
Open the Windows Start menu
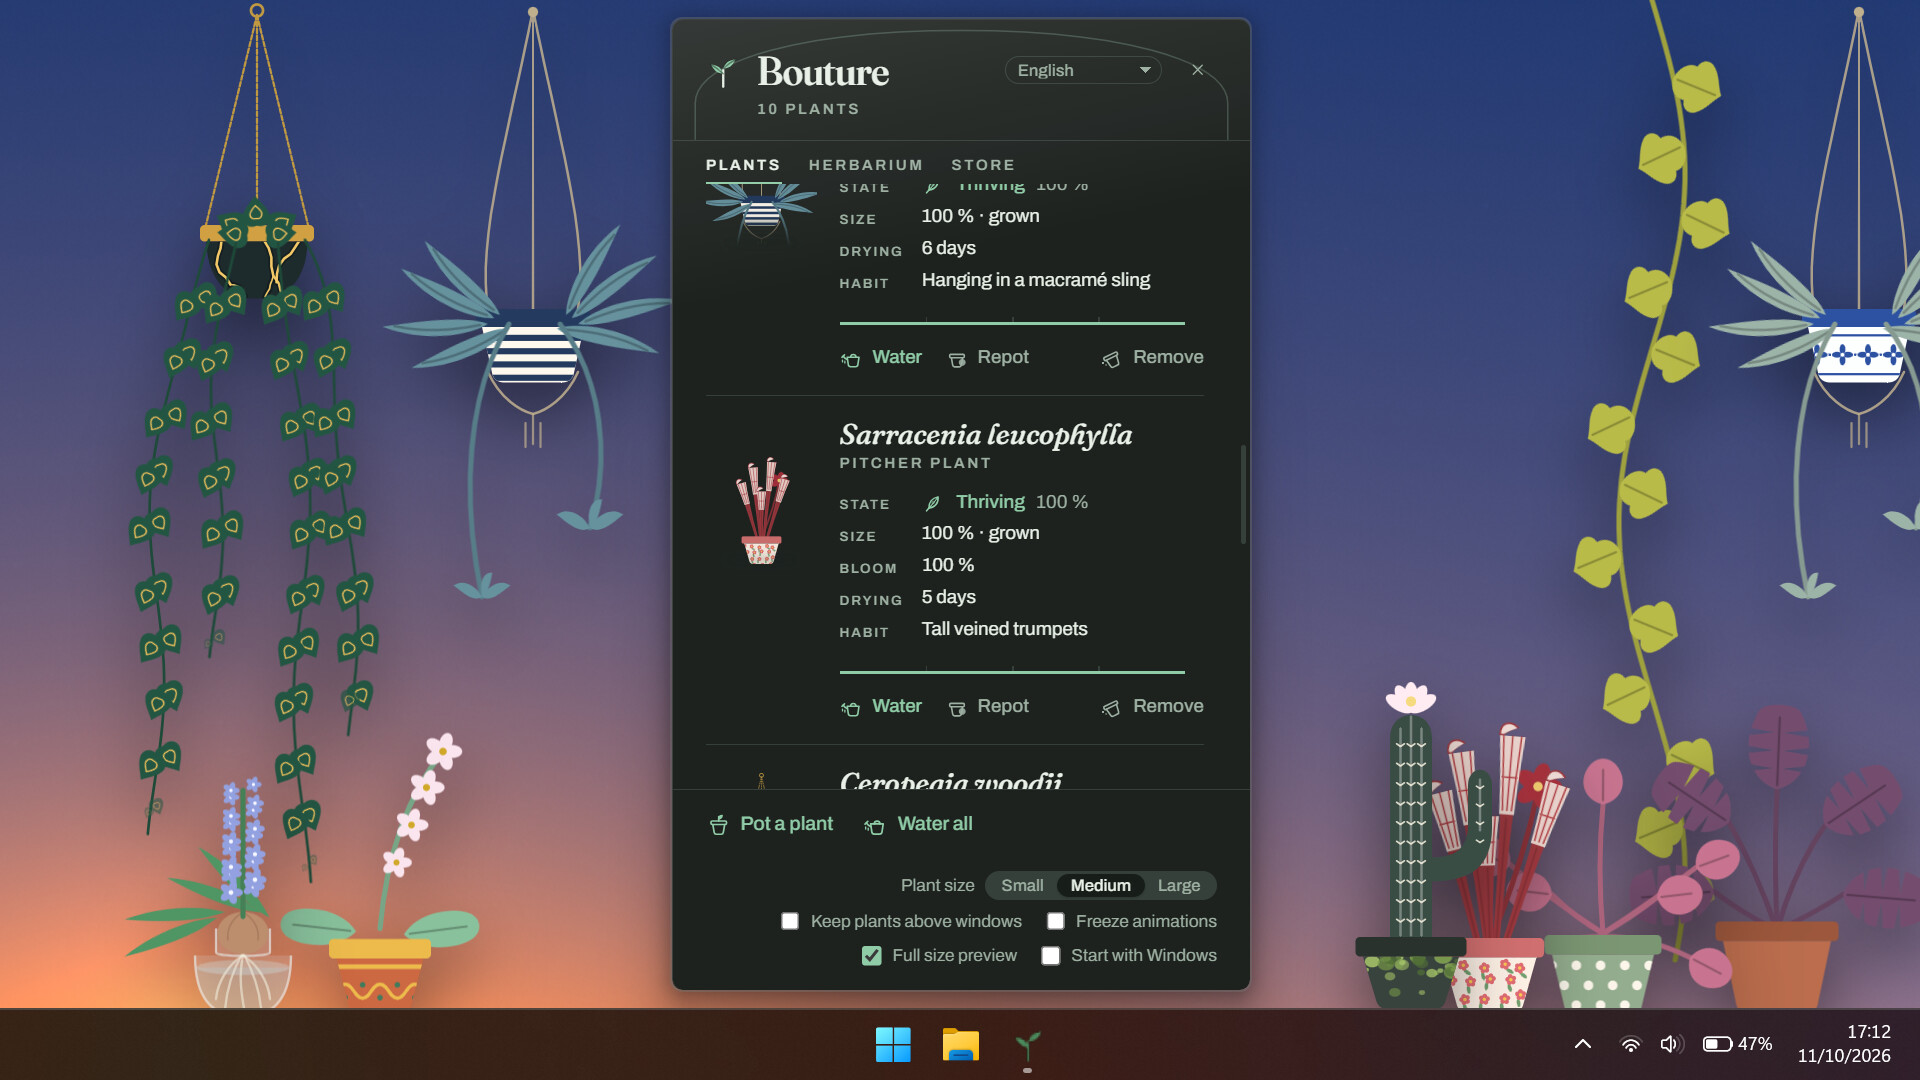[893, 1045]
